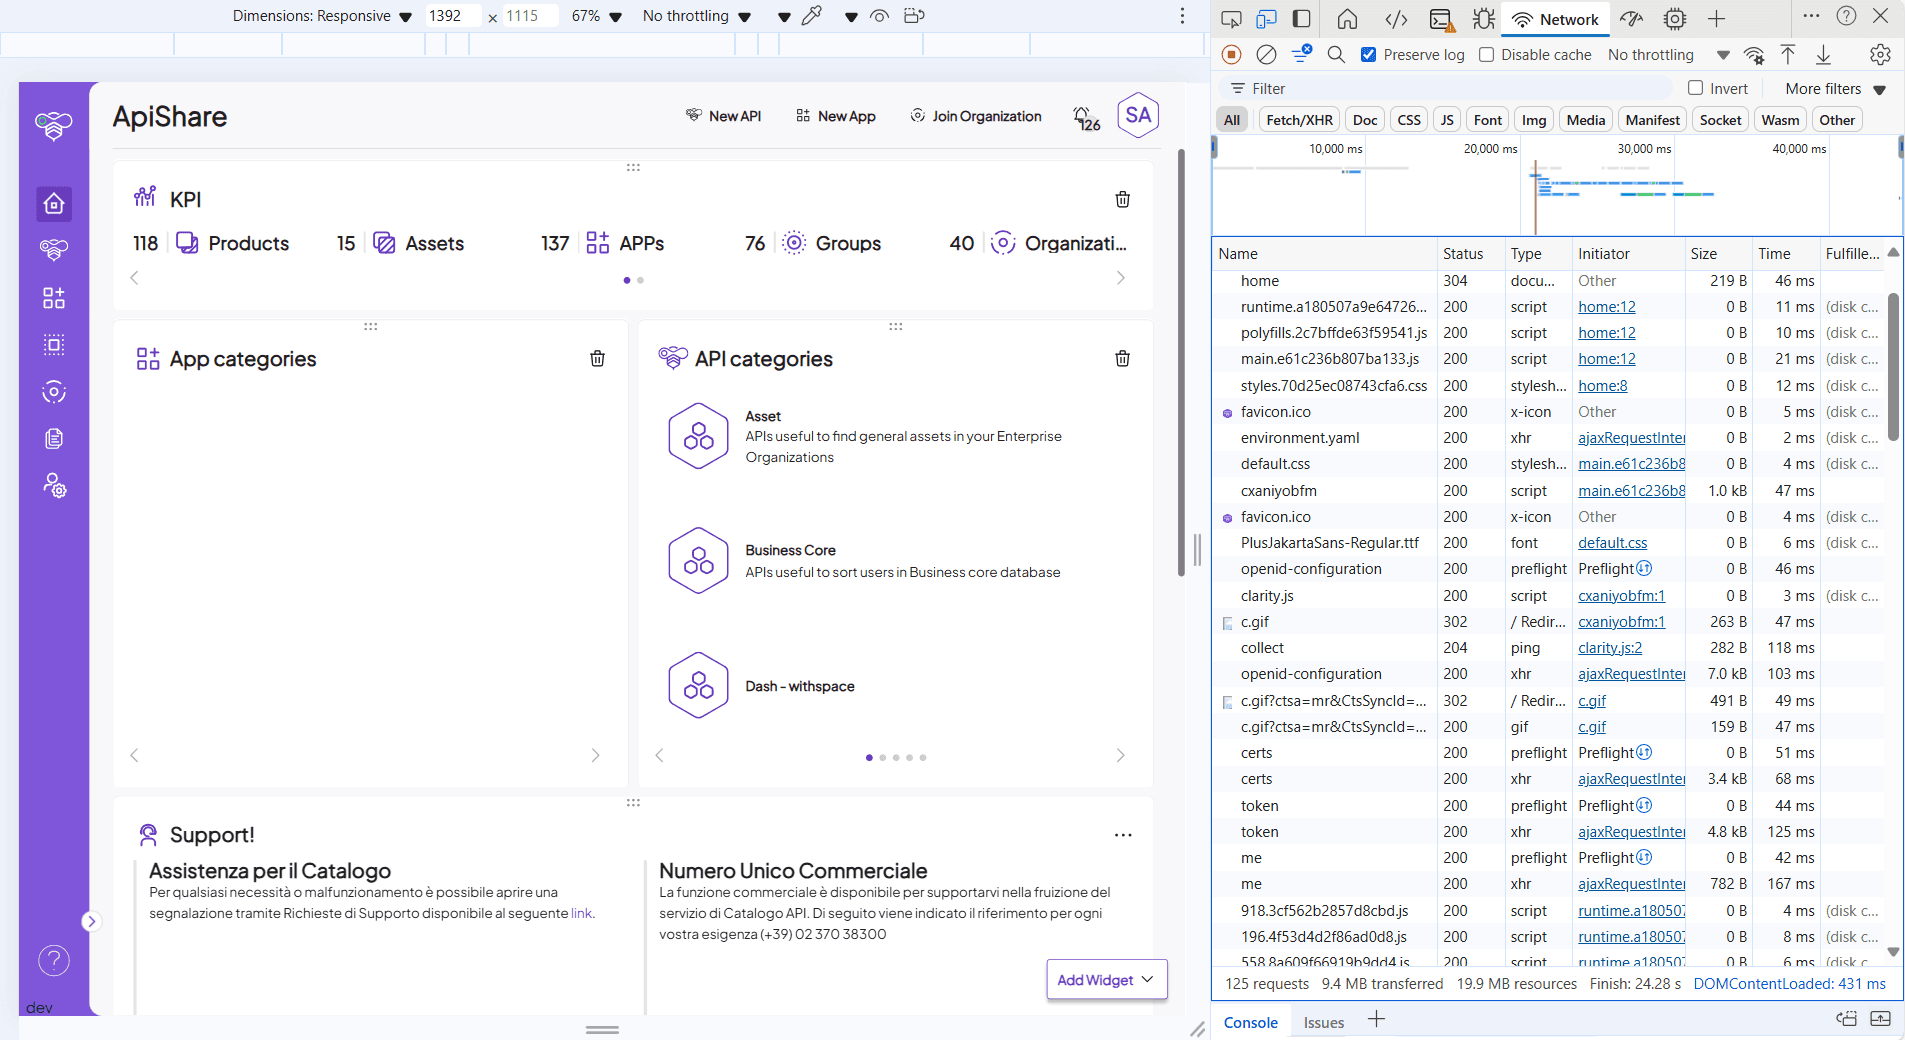Screen dimensions: 1905x1040
Task: Click the notification bell showing 126
Action: 1085,116
